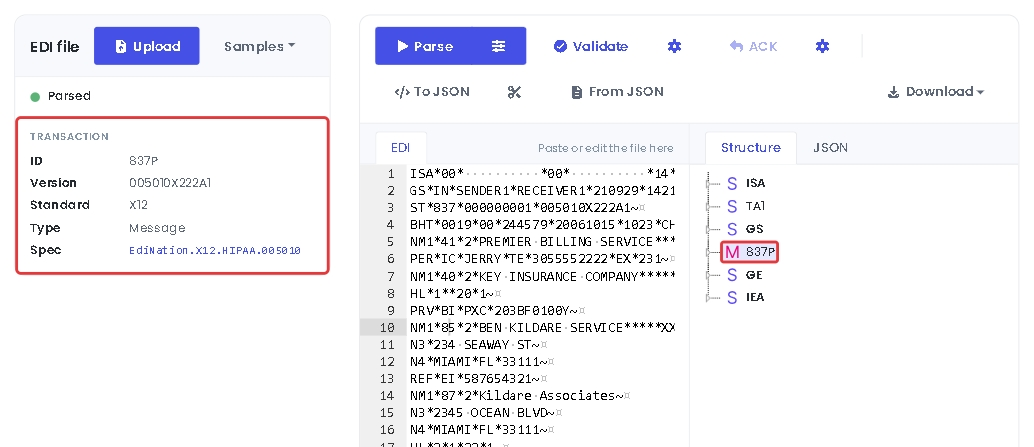Click the KEY INSURANCE COMPANY line
This screenshot has height=447, width=1034.
[x=542, y=276]
